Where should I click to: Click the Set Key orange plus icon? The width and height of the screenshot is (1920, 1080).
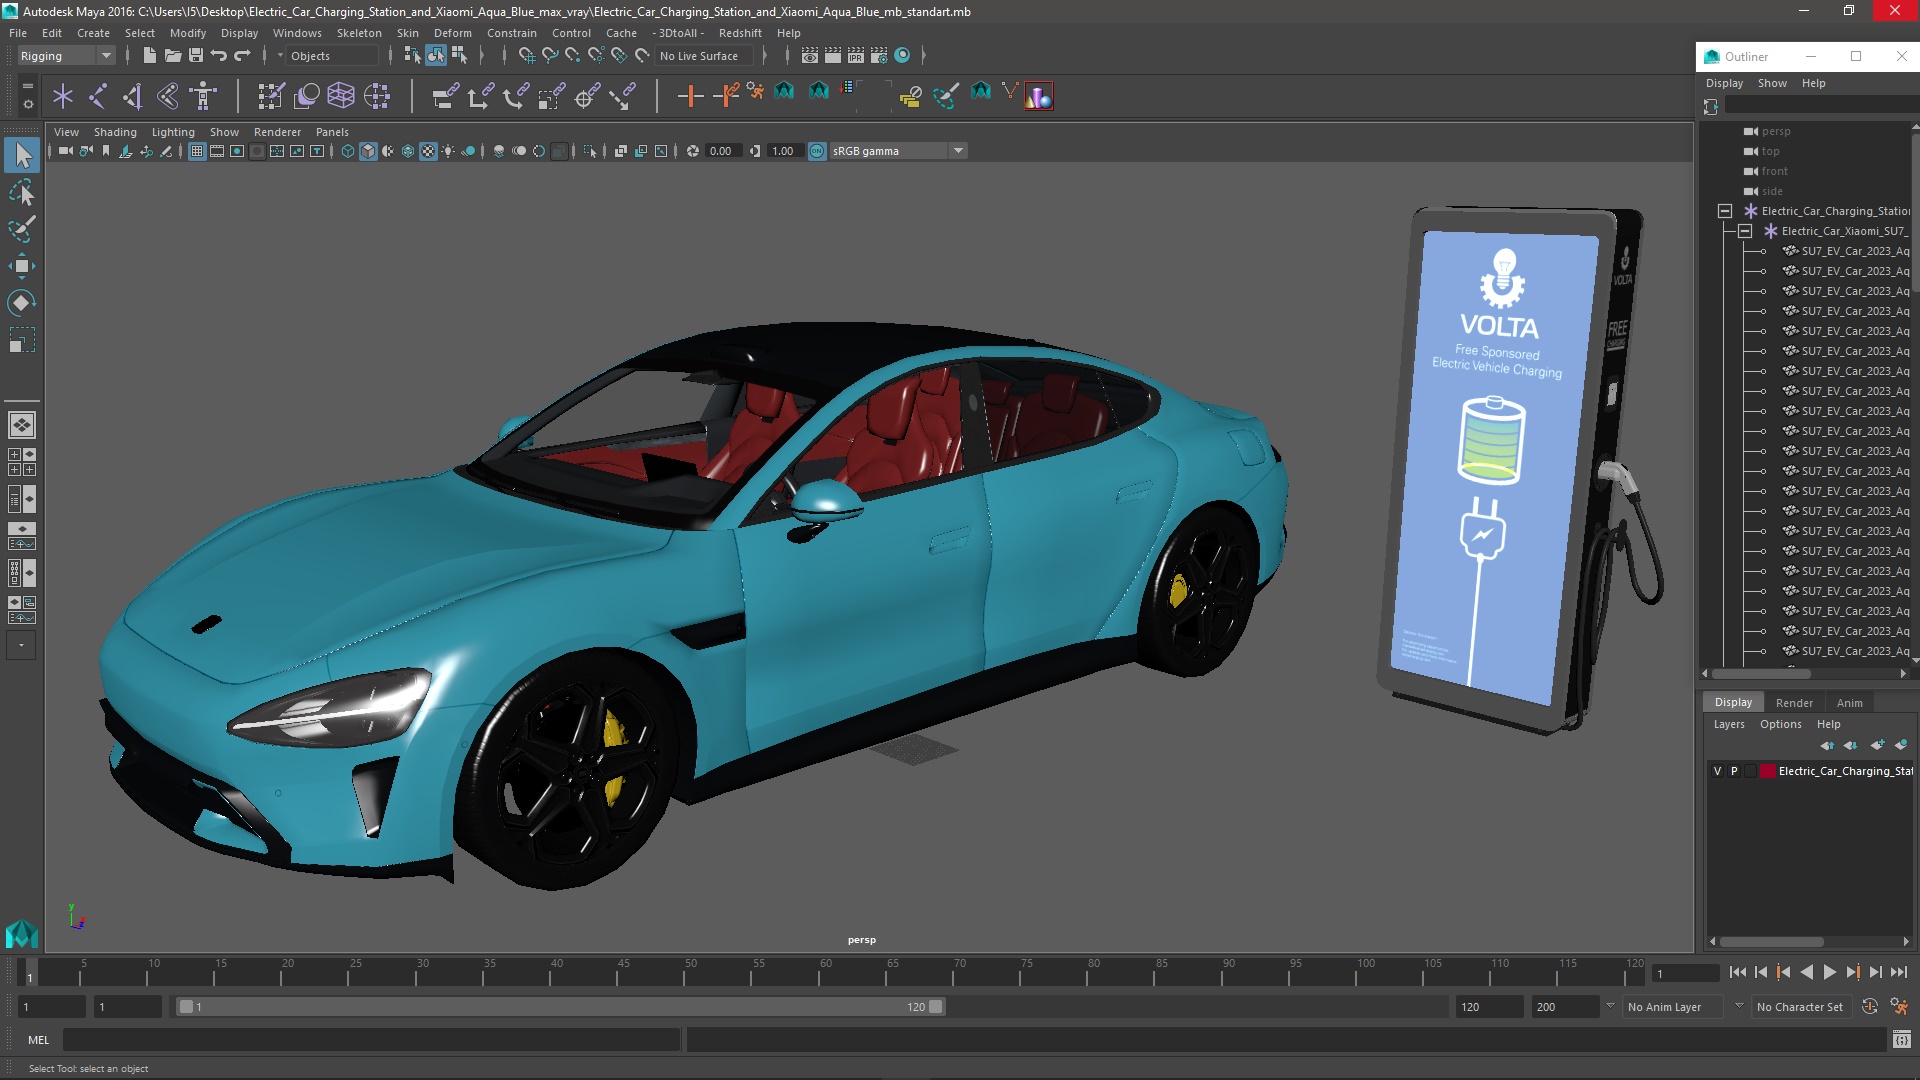point(690,96)
